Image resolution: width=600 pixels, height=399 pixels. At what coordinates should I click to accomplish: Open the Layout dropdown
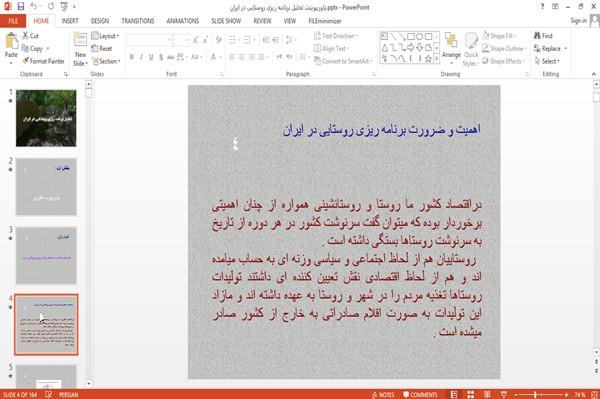point(106,36)
